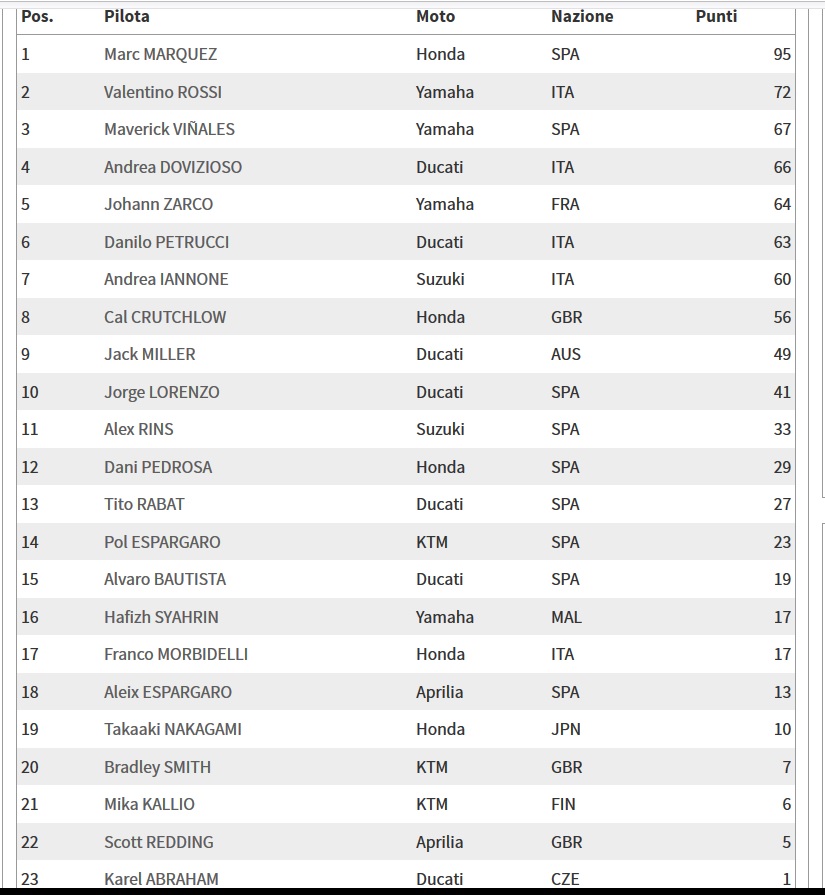Image resolution: width=825 pixels, height=895 pixels.
Task: Select Dani PEDROSA in standings
Action: tap(158, 467)
